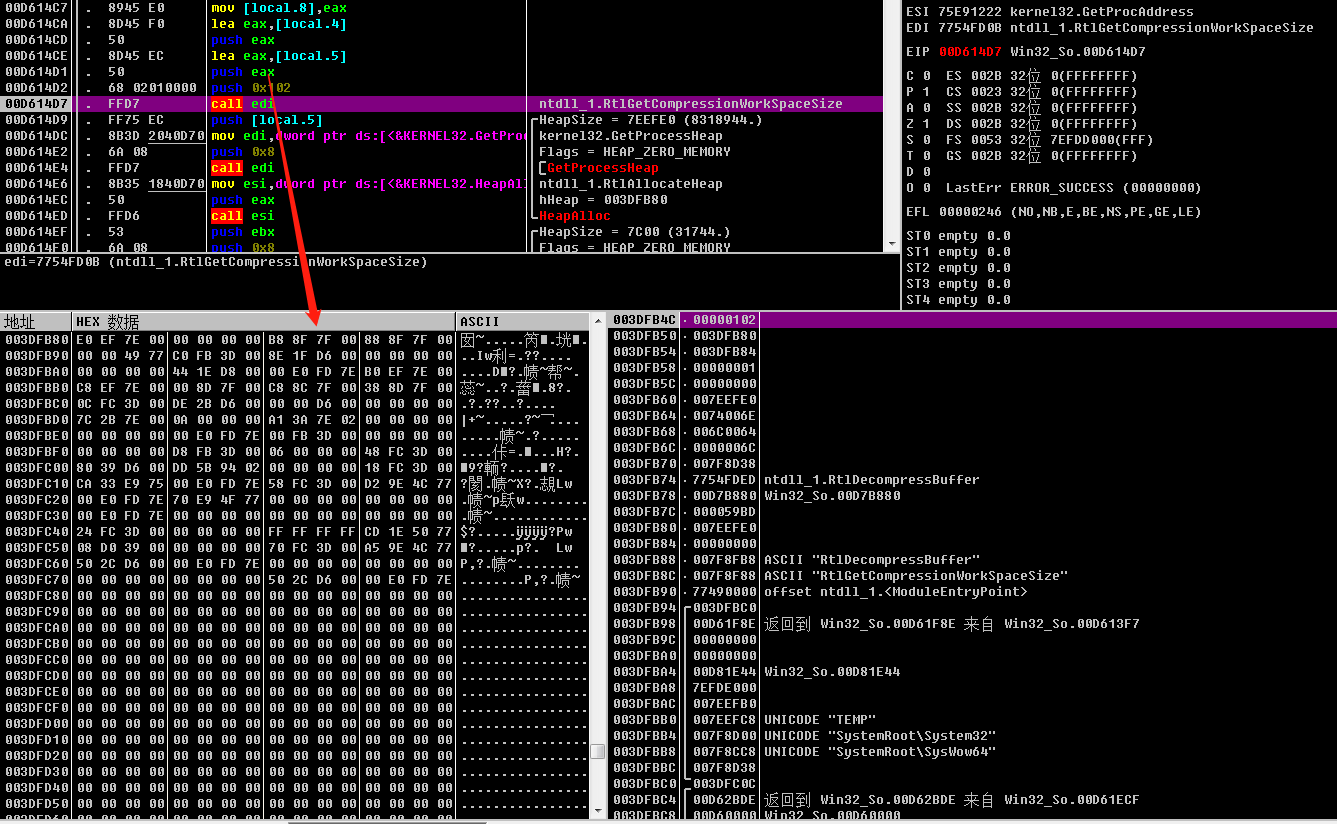This screenshot has width=1337, height=824.
Task: Toggle the Z zero flag
Action: pos(918,124)
